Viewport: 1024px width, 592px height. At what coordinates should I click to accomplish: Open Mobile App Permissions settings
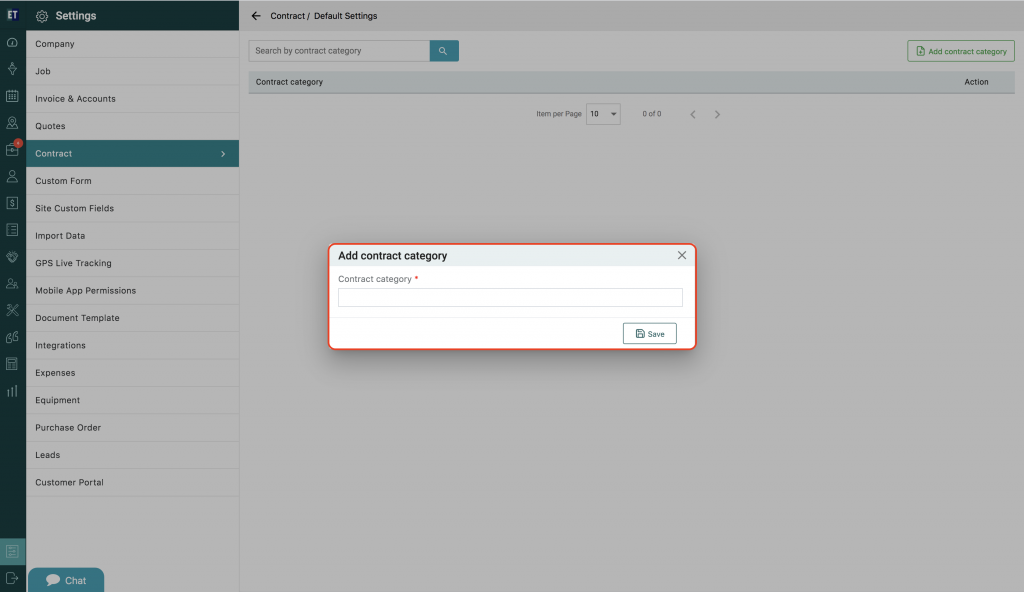[x=133, y=291]
